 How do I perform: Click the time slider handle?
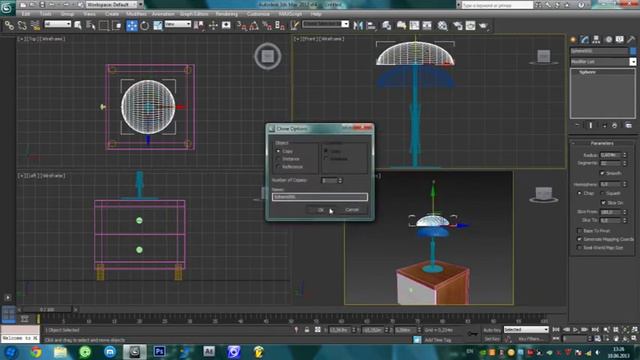click(47, 310)
